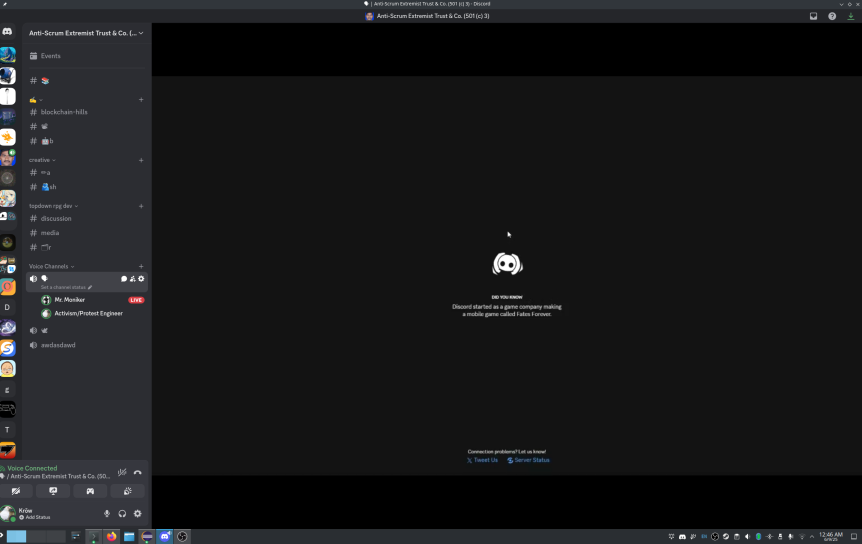
Task: Open the Tweet Us link
Action: click(482, 460)
